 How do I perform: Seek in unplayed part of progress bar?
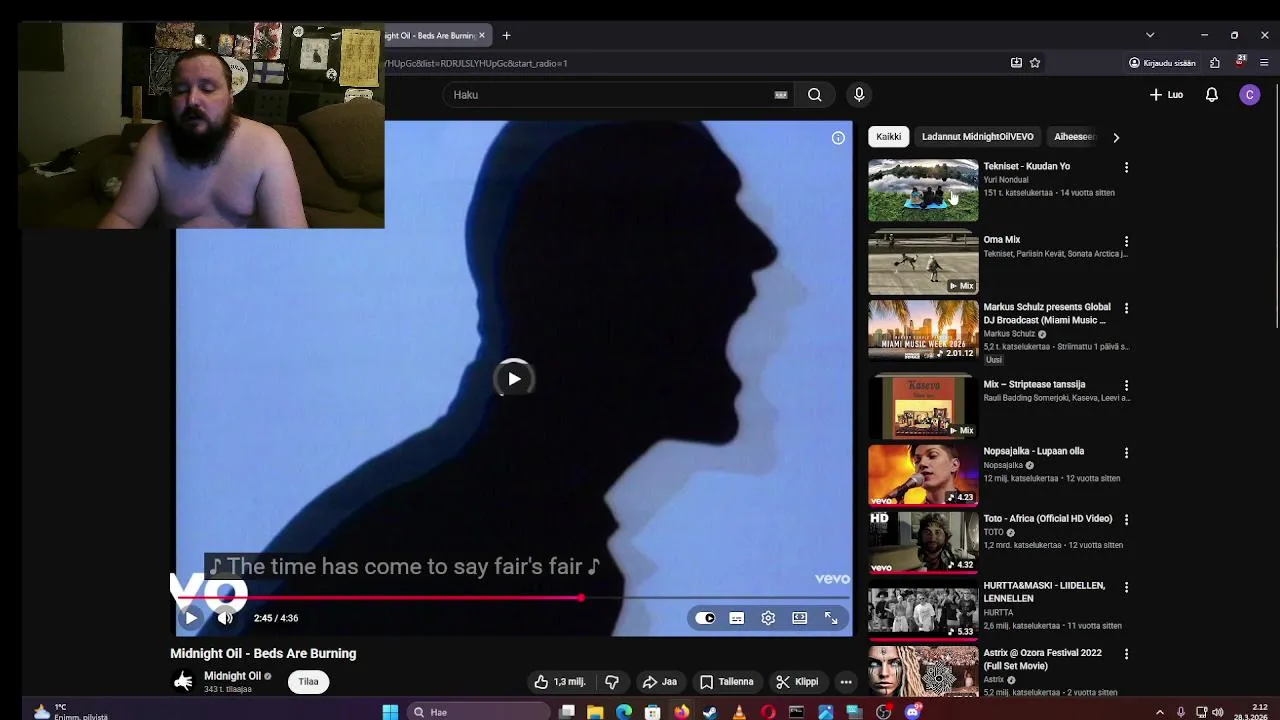716,598
